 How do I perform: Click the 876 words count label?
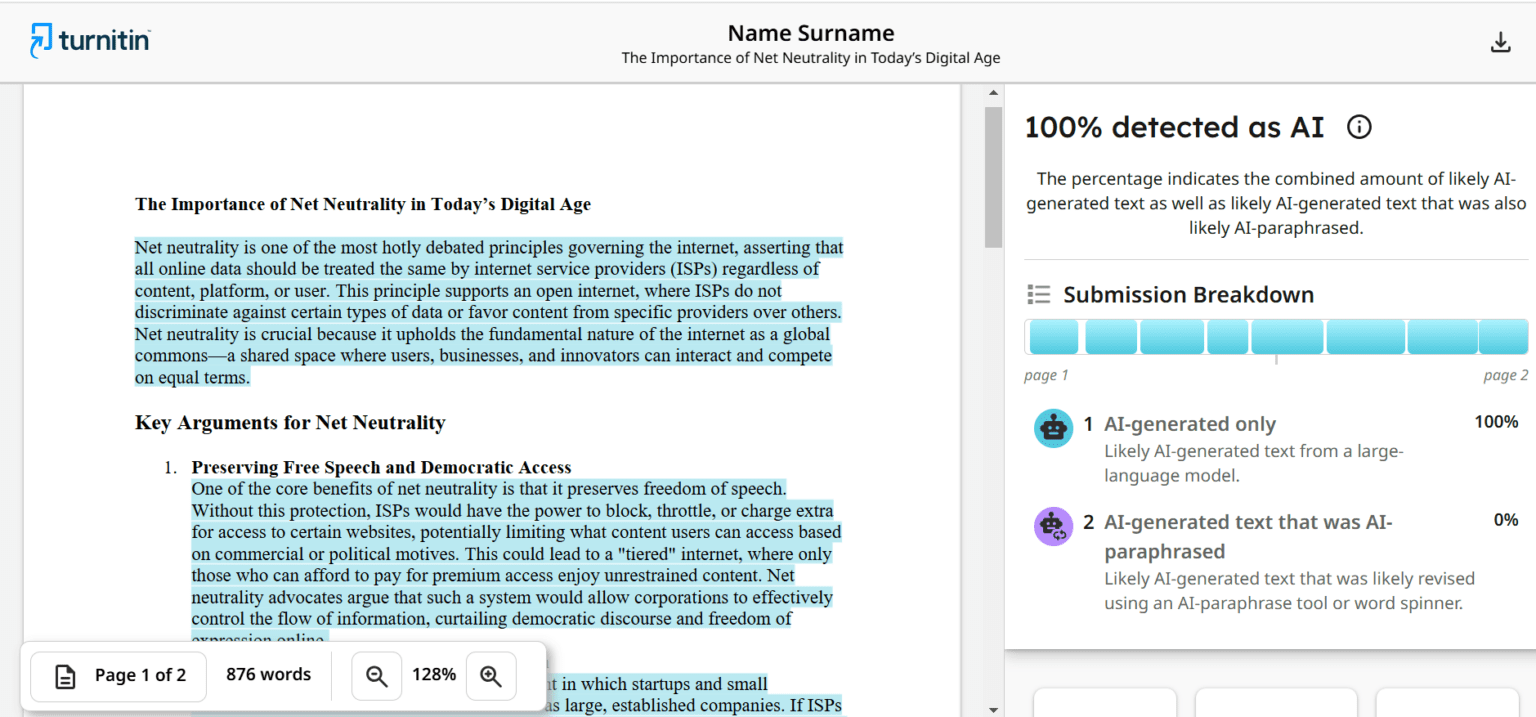pos(268,675)
